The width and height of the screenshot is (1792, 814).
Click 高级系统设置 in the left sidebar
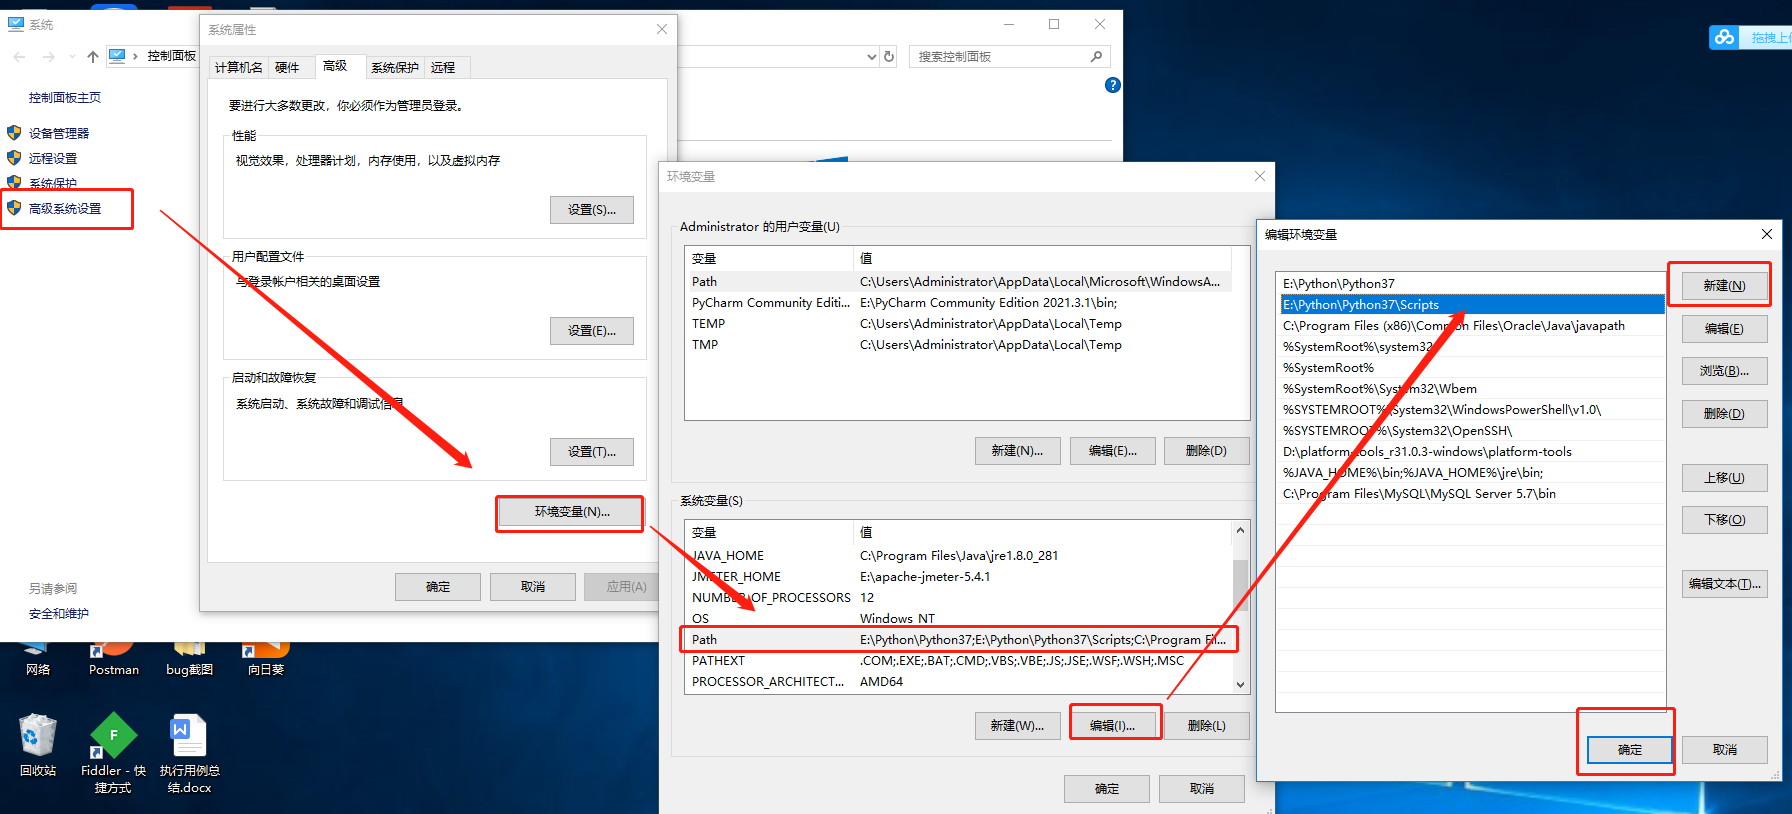click(x=65, y=209)
